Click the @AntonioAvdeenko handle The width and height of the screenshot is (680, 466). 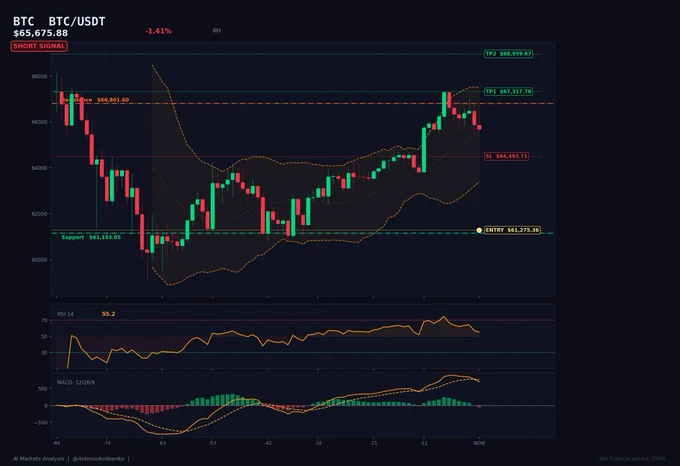(x=98, y=459)
